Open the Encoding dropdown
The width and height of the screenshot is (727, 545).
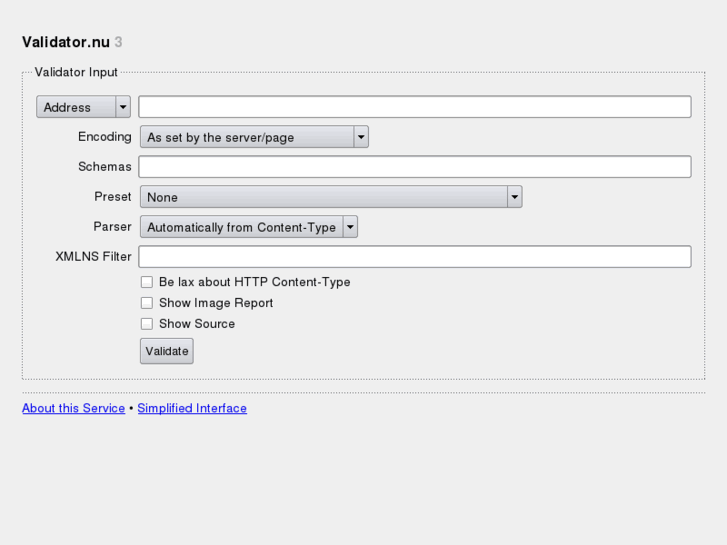[x=254, y=137]
